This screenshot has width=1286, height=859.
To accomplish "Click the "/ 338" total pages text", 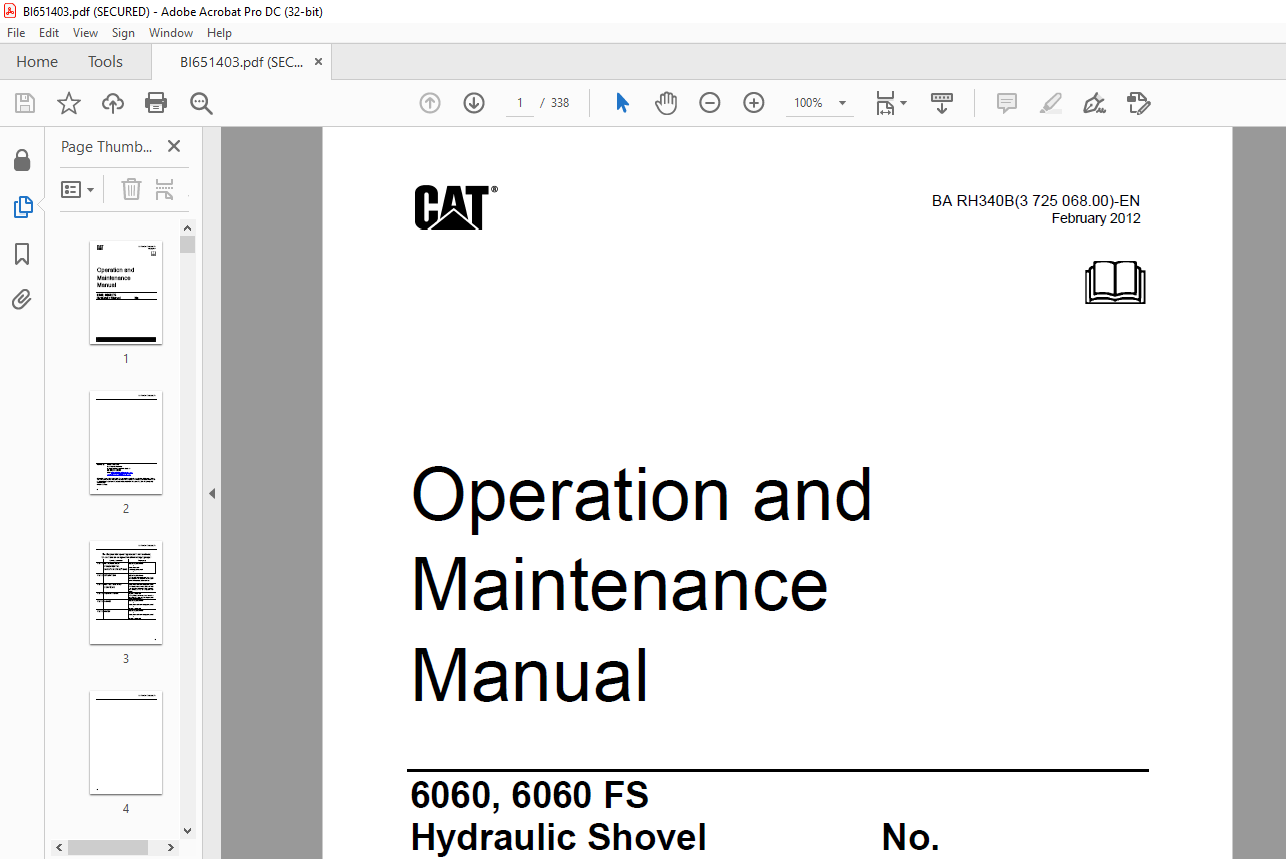I will coord(555,103).
